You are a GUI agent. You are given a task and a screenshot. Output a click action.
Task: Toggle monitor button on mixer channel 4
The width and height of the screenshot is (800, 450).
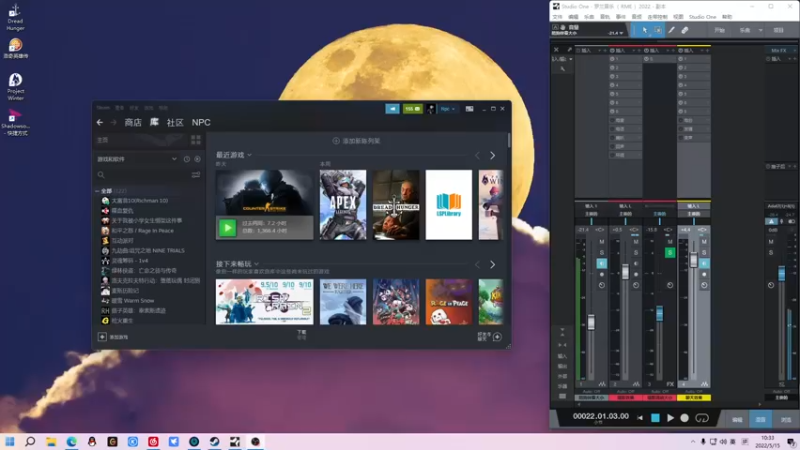(704, 263)
